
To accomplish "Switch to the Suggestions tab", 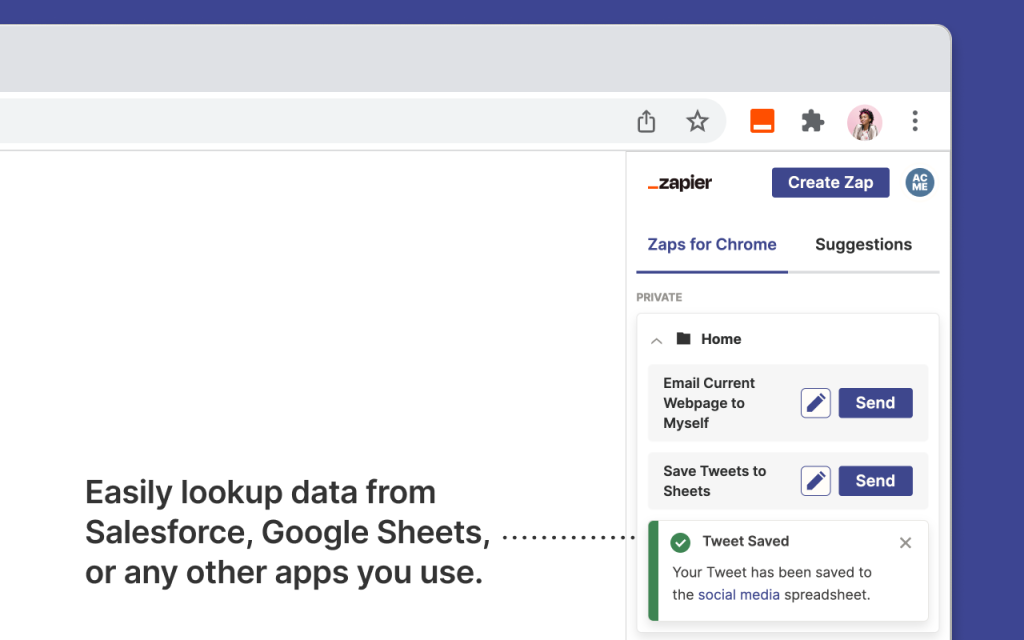I will tap(863, 245).
